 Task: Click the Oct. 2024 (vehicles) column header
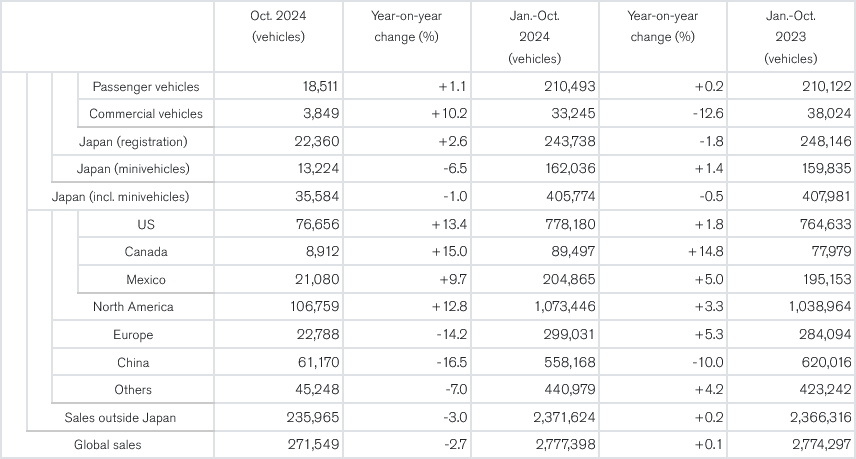[x=278, y=26]
